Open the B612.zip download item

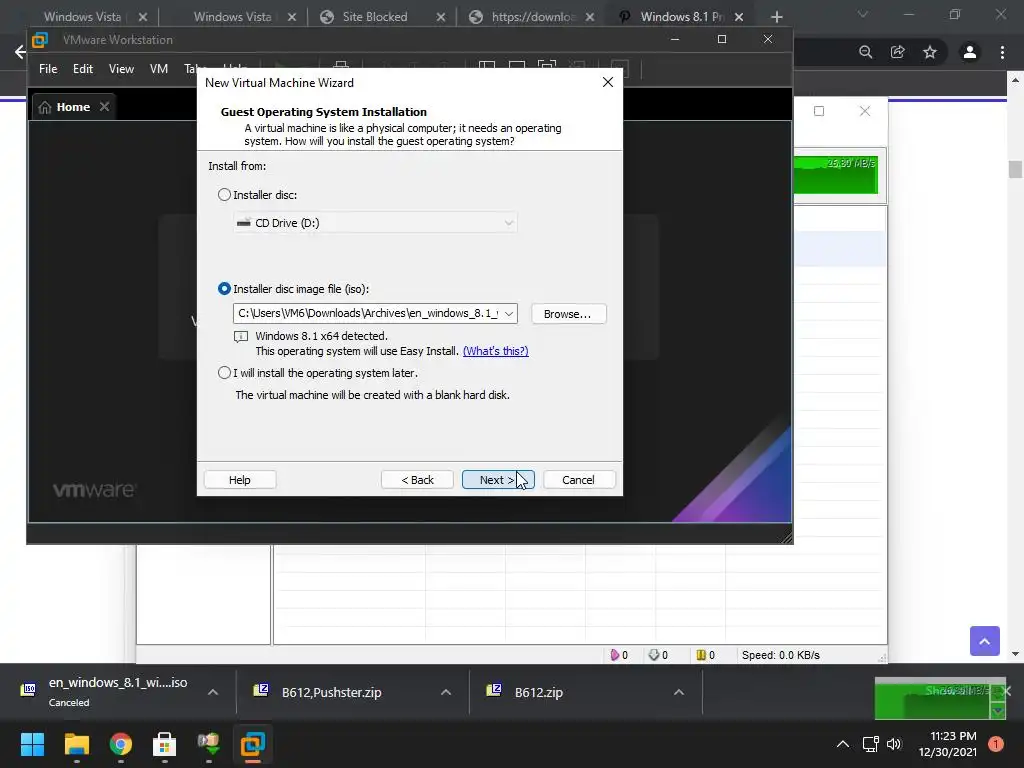[539, 692]
